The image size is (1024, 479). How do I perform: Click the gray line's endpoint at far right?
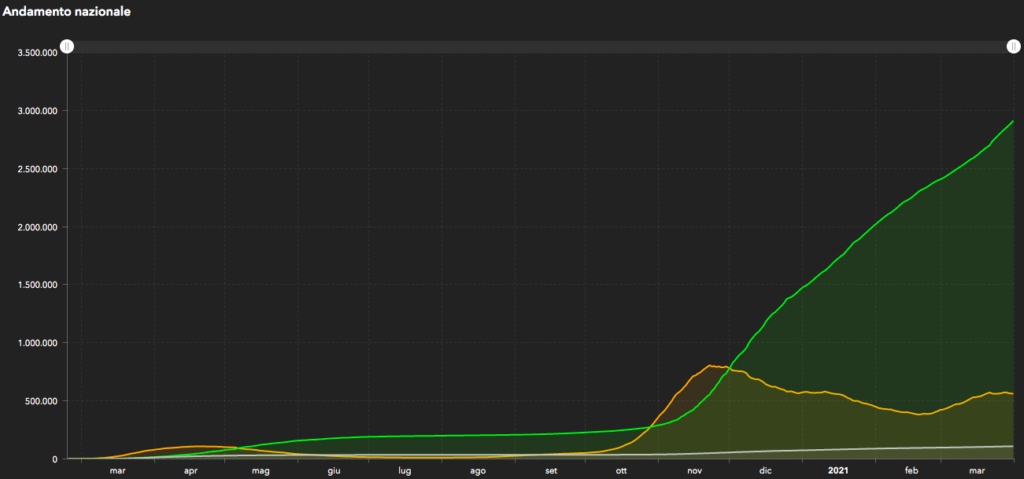click(1013, 446)
